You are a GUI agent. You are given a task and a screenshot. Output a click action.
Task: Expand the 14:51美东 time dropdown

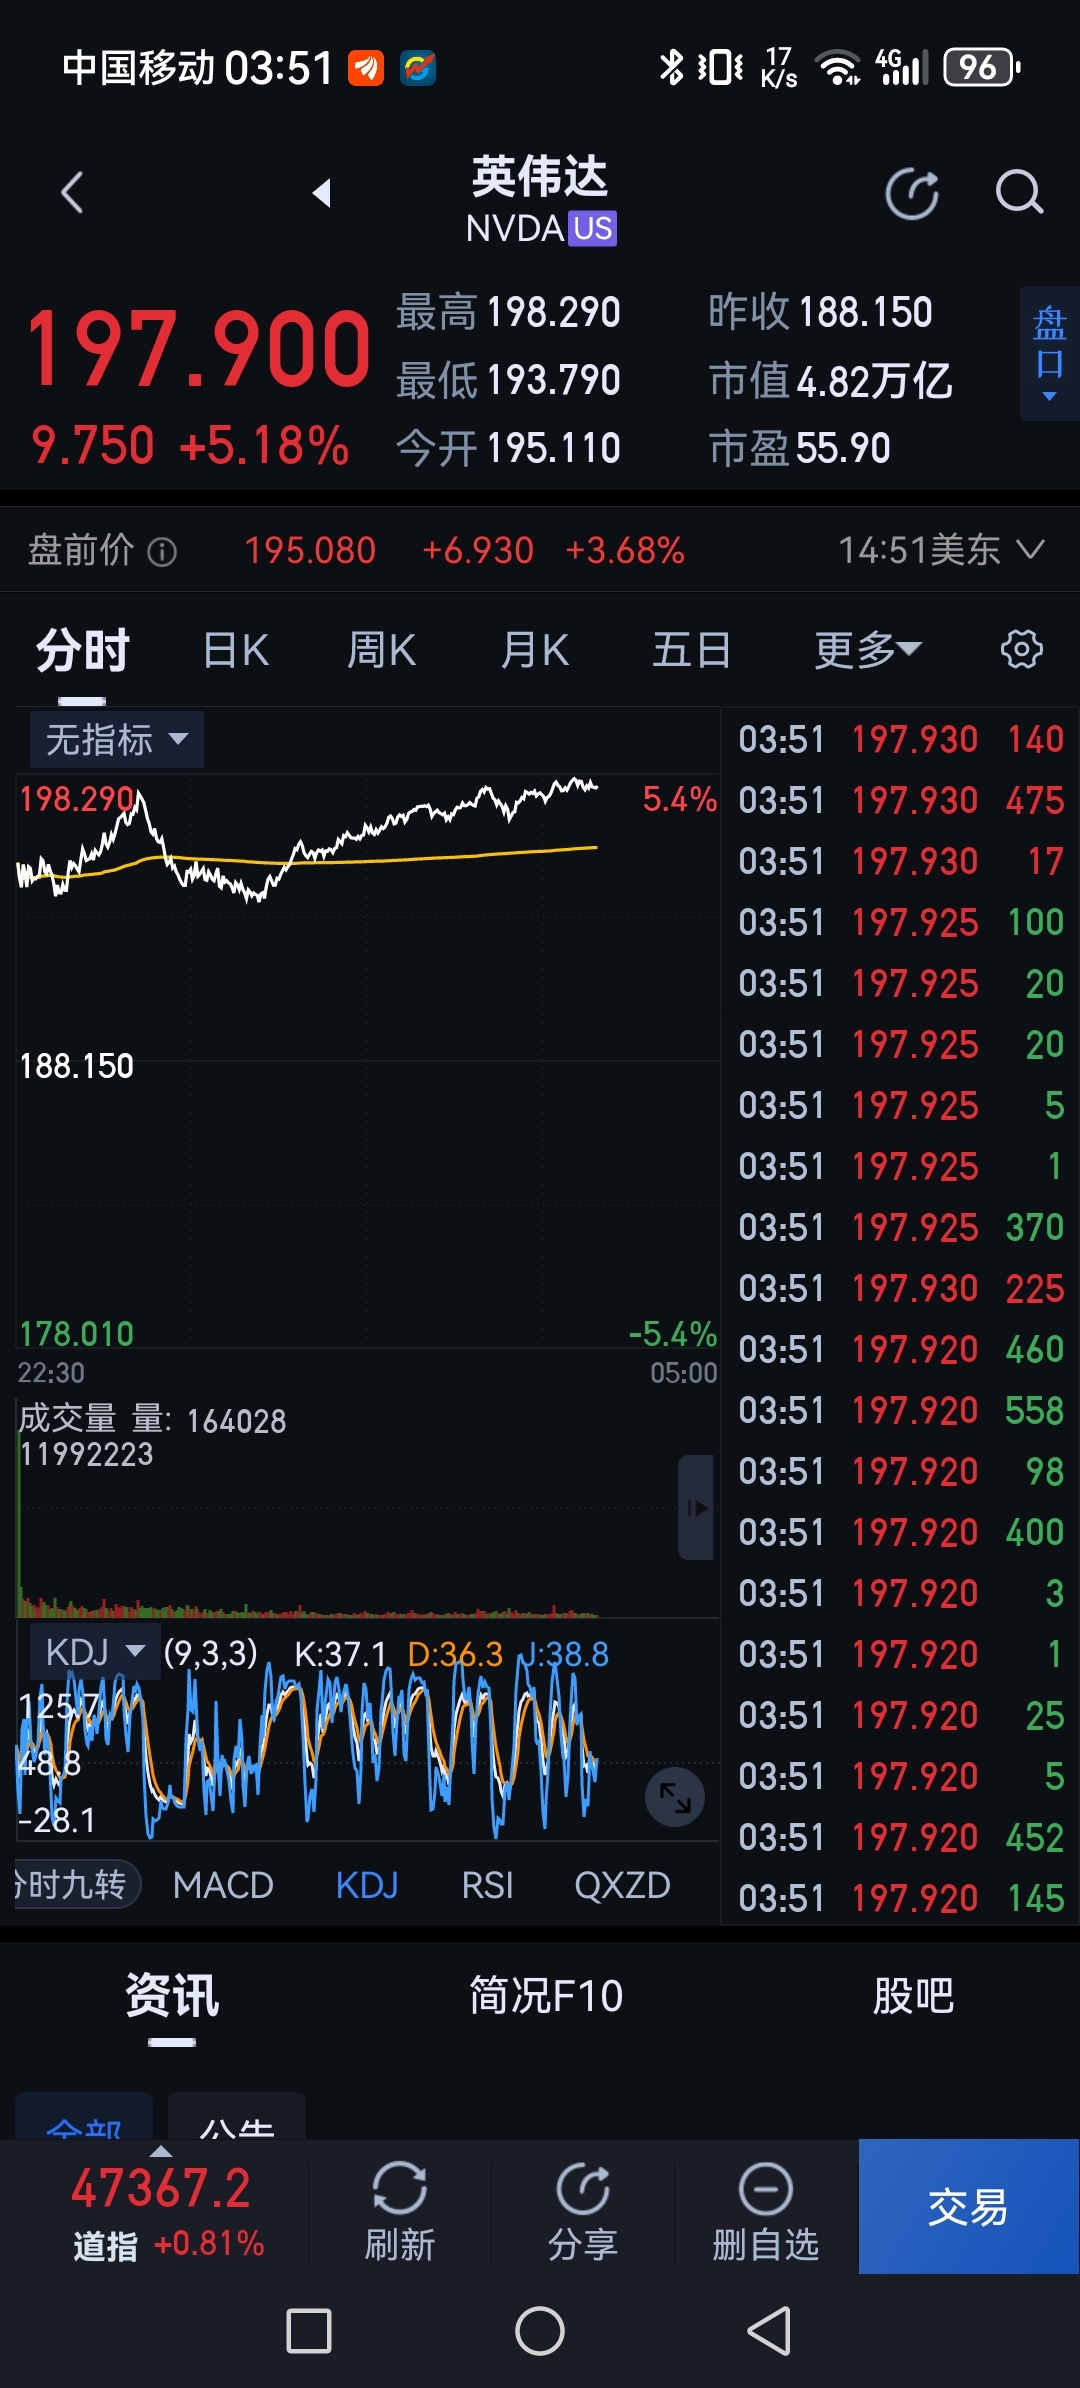pos(942,550)
